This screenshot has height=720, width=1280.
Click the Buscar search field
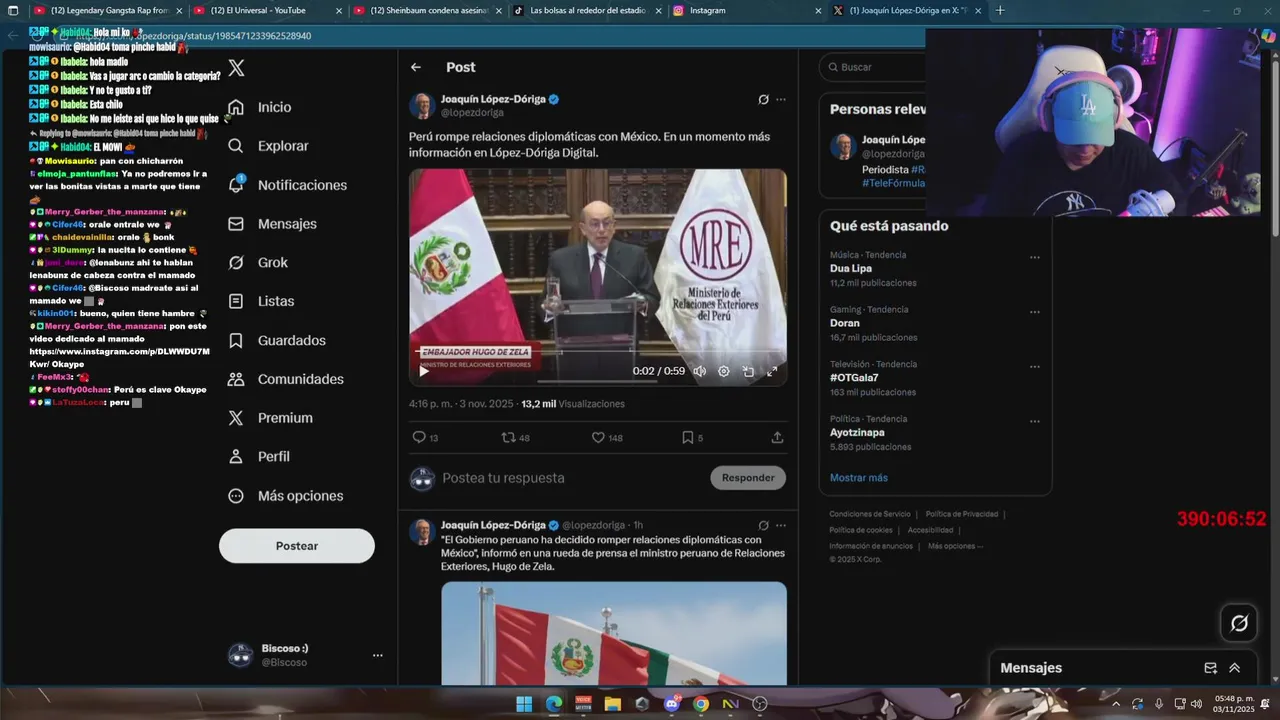coord(872,67)
